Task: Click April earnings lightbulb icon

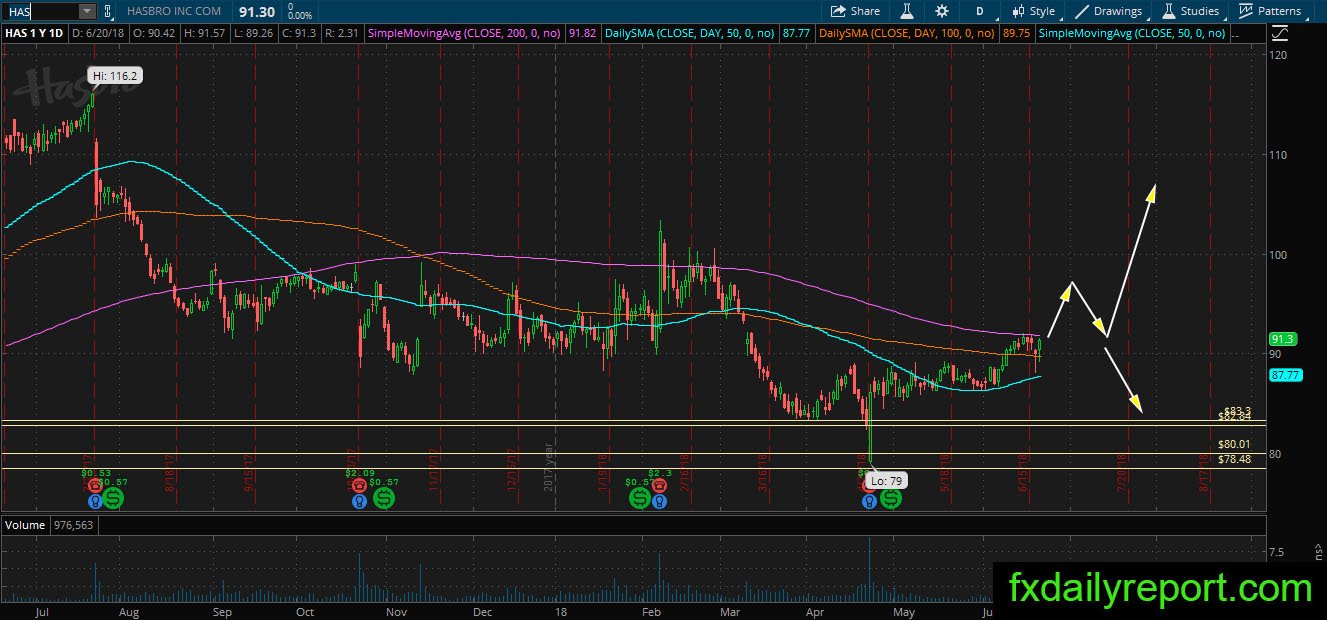Action: pyautogui.click(x=868, y=500)
